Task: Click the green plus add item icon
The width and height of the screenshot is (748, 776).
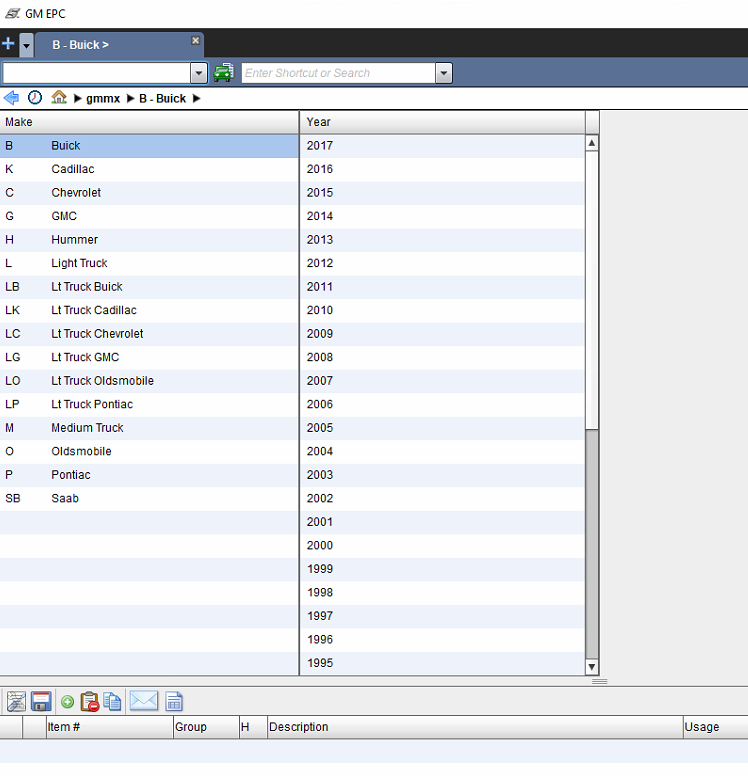Action: pos(67,702)
